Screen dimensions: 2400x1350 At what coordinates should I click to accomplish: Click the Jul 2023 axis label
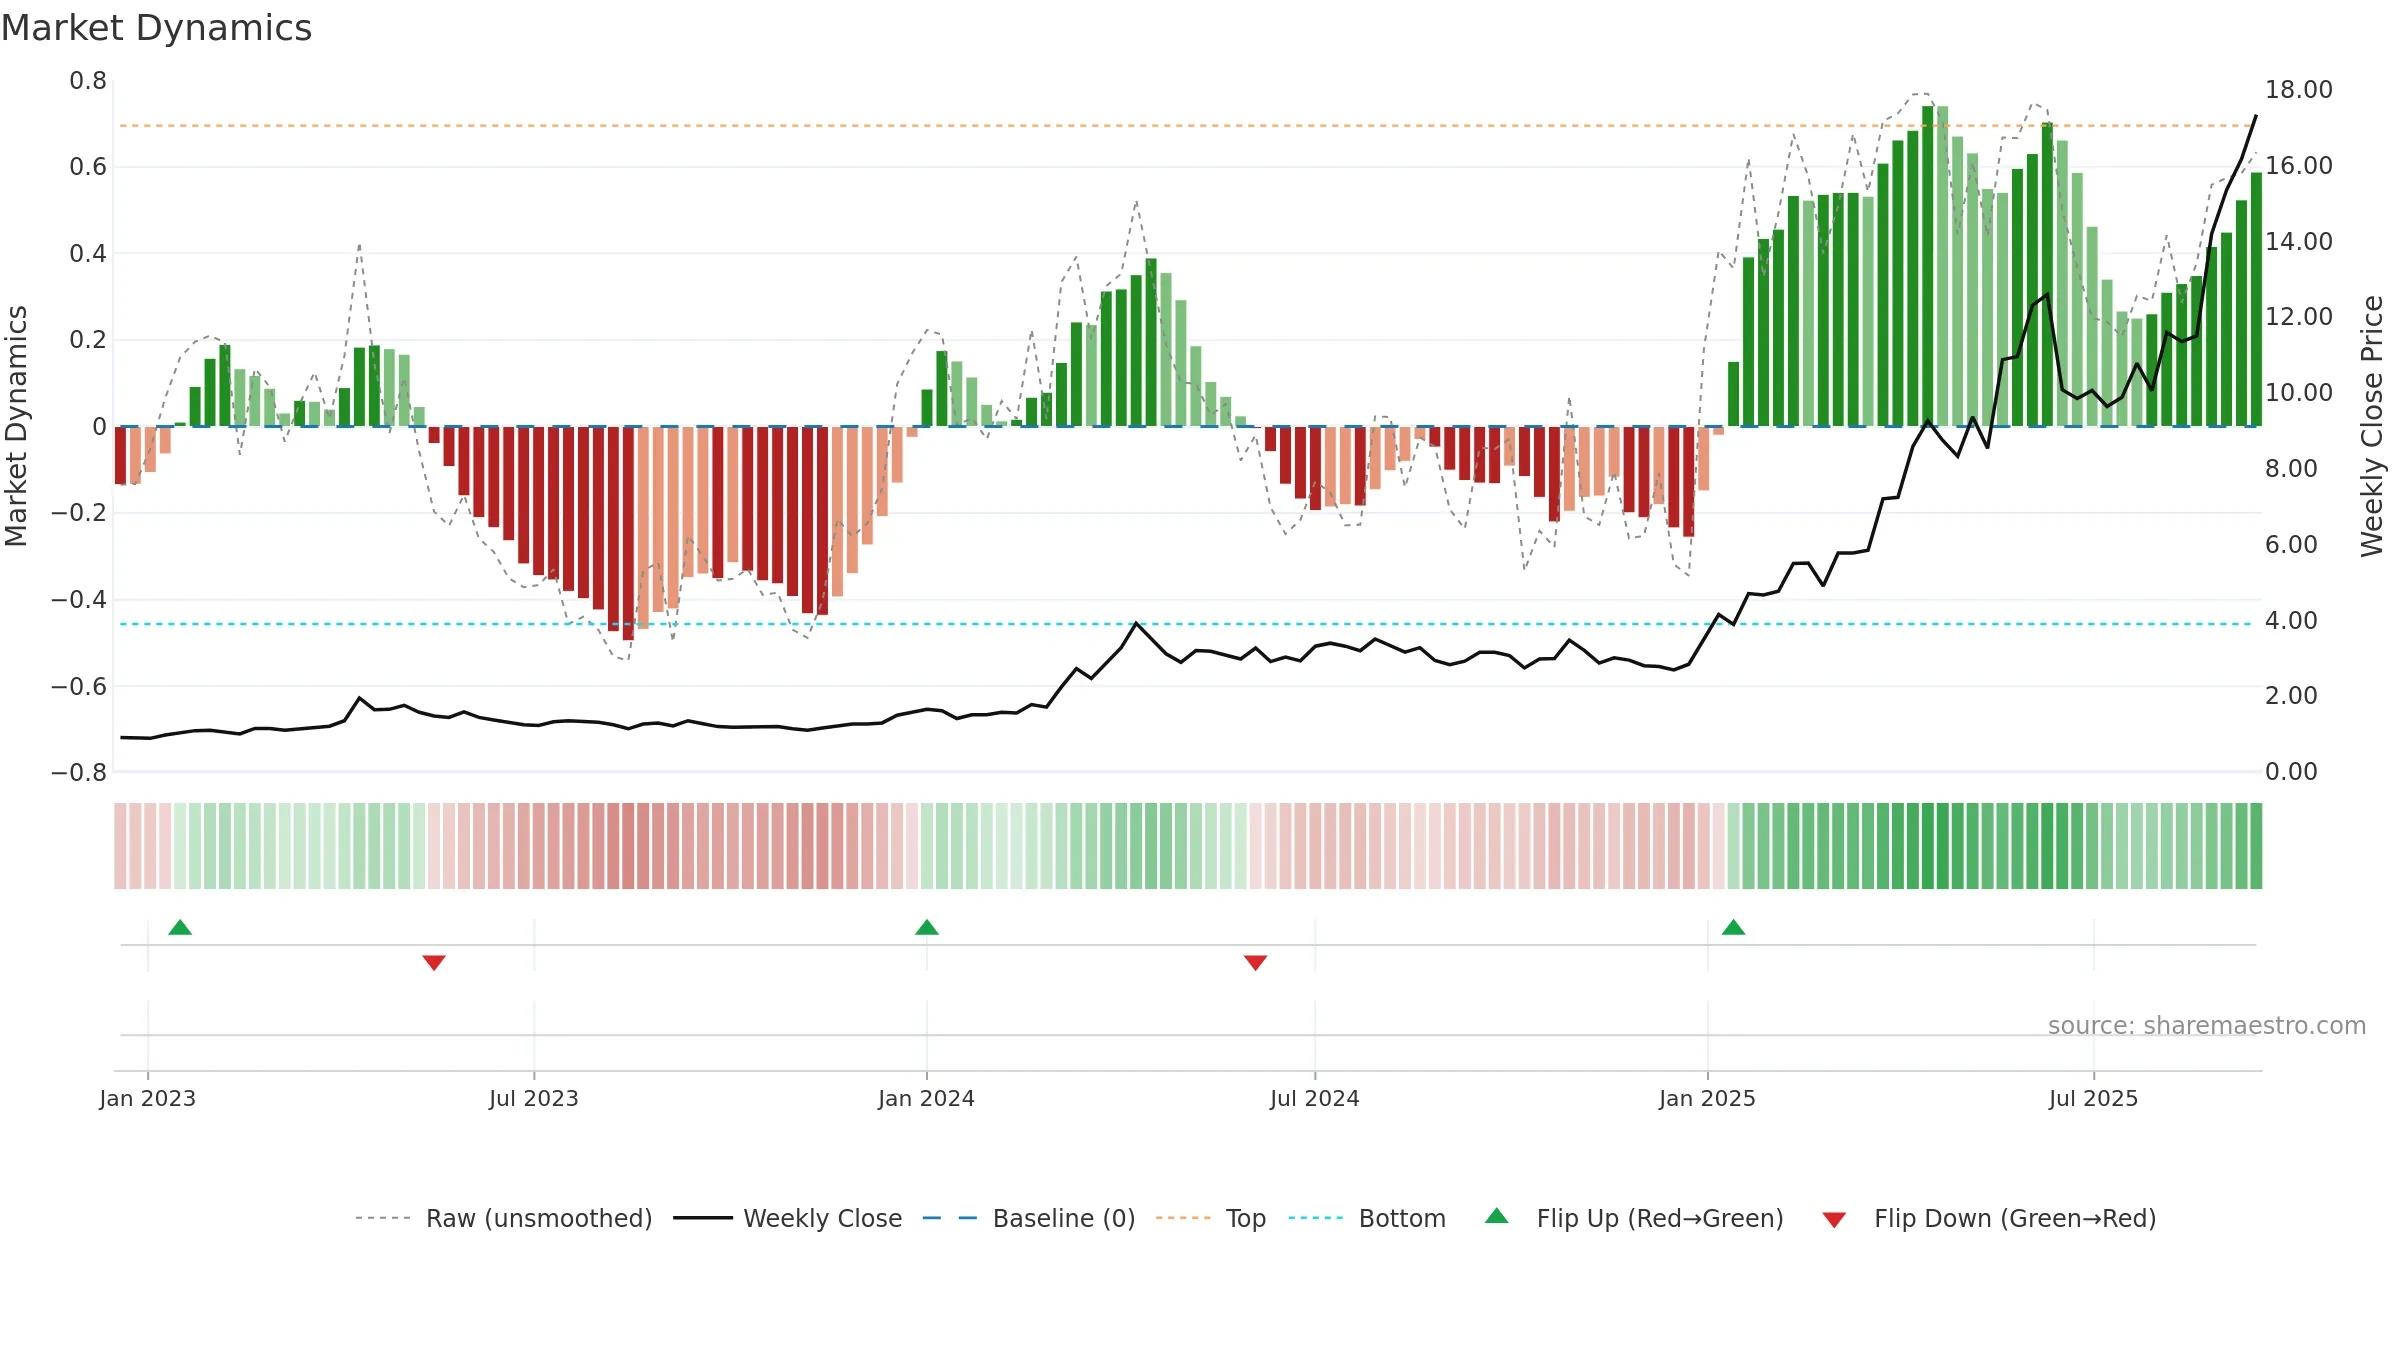pos(534,1098)
